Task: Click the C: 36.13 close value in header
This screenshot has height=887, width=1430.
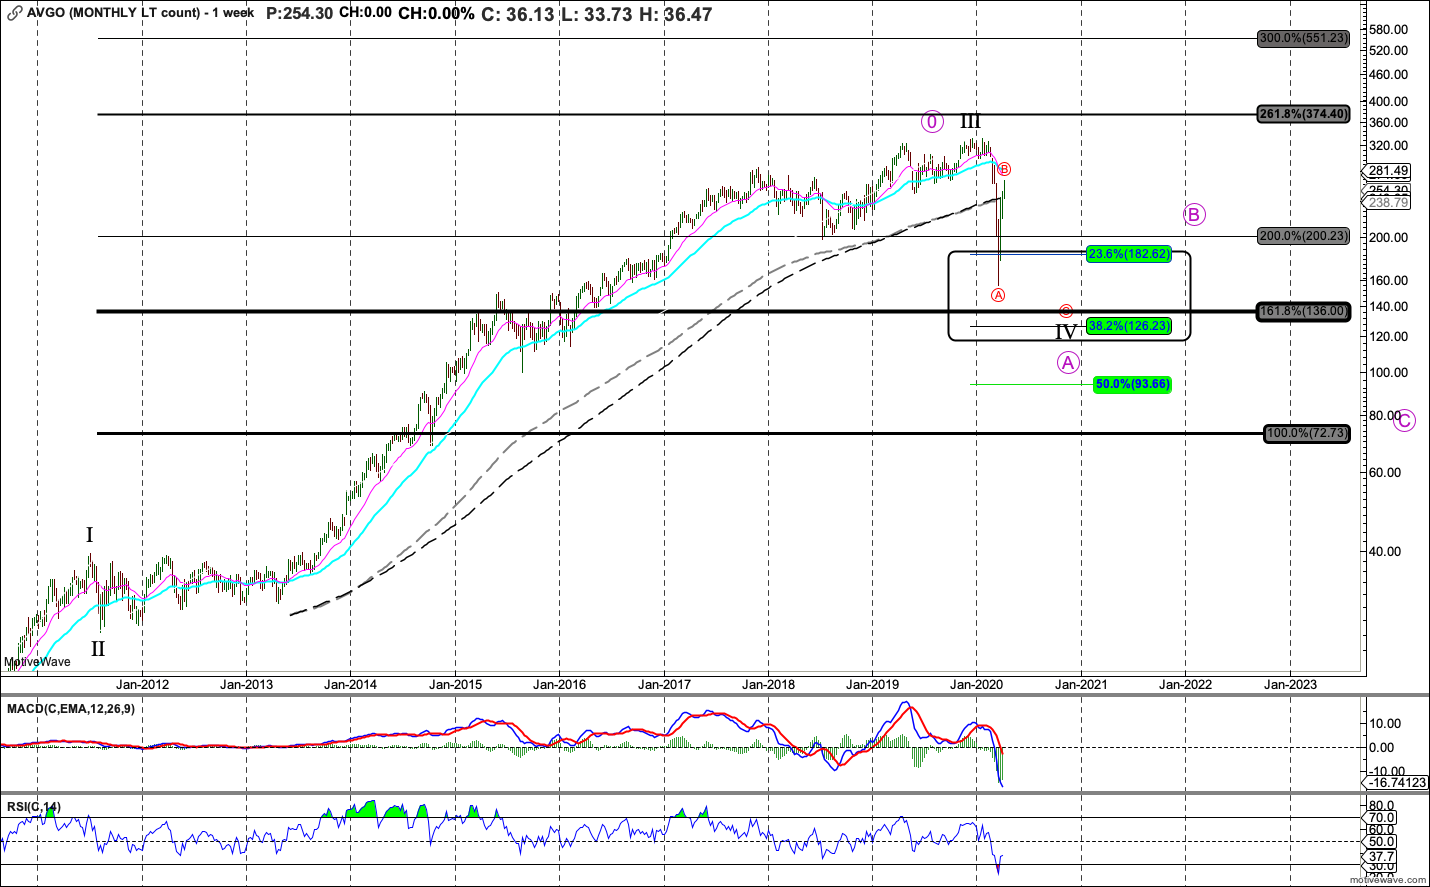Action: click(x=518, y=14)
